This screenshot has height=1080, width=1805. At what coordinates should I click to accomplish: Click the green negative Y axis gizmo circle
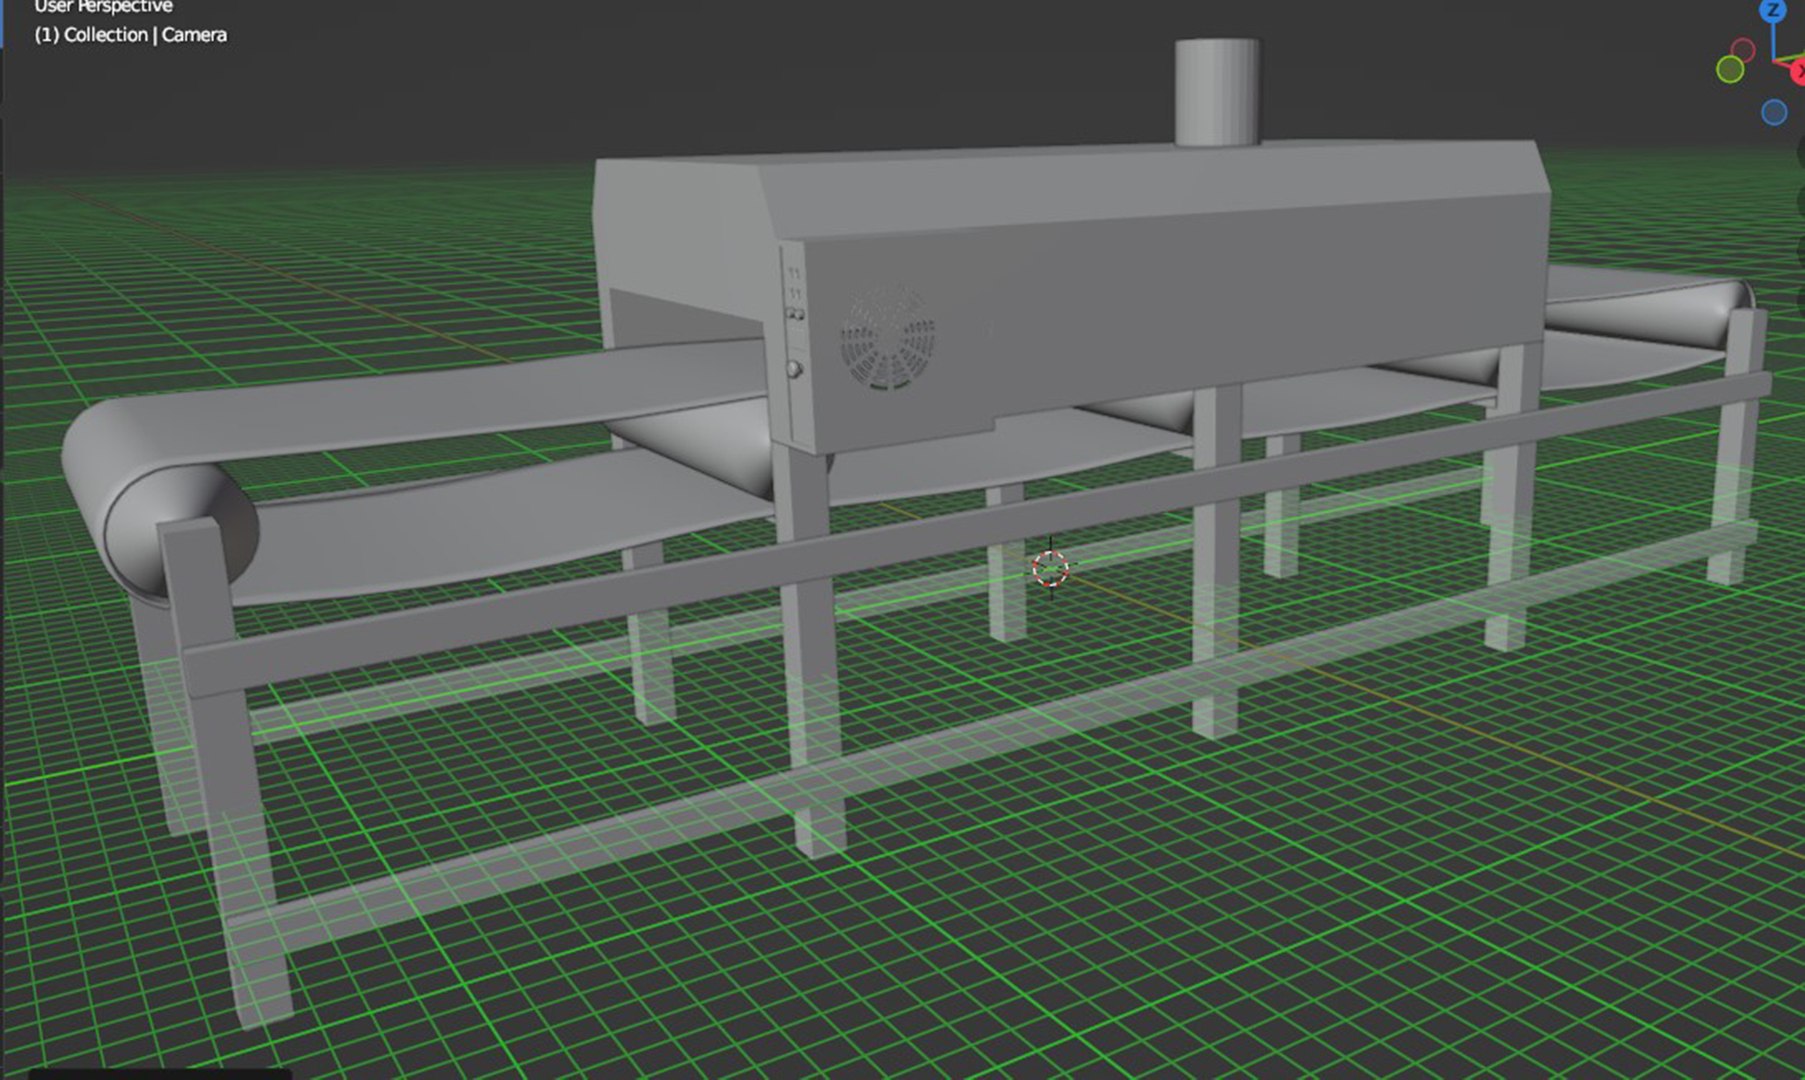(x=1730, y=69)
